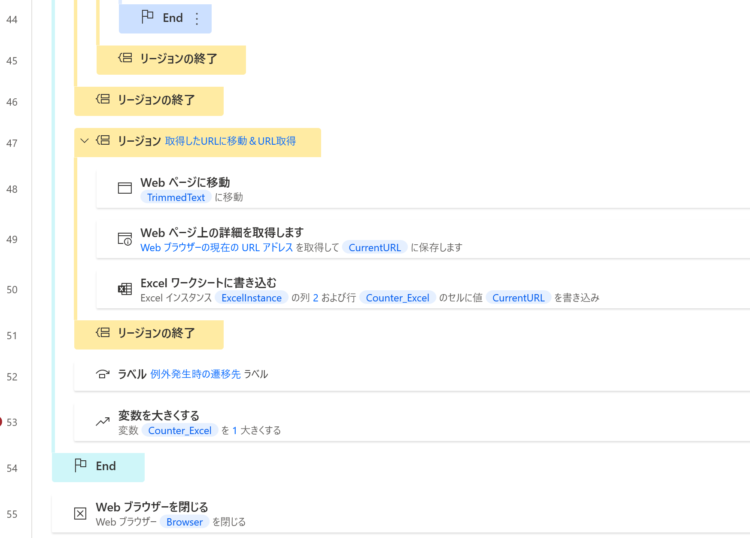Viewport: 750px width, 538px height.
Task: Click the Excel icon for Excel ワークシートに書き込む
Action: coord(125,289)
